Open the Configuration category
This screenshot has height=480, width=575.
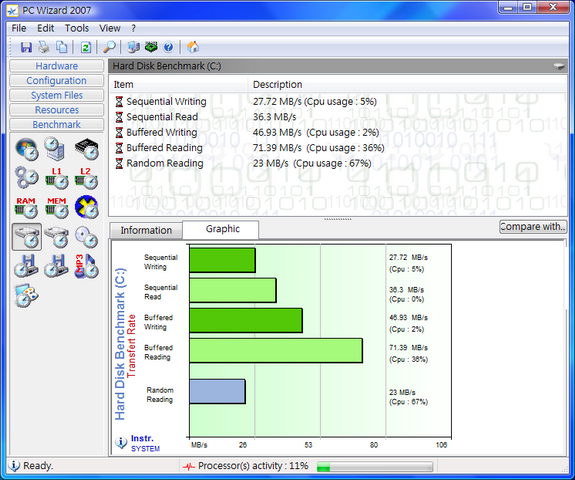coord(56,81)
